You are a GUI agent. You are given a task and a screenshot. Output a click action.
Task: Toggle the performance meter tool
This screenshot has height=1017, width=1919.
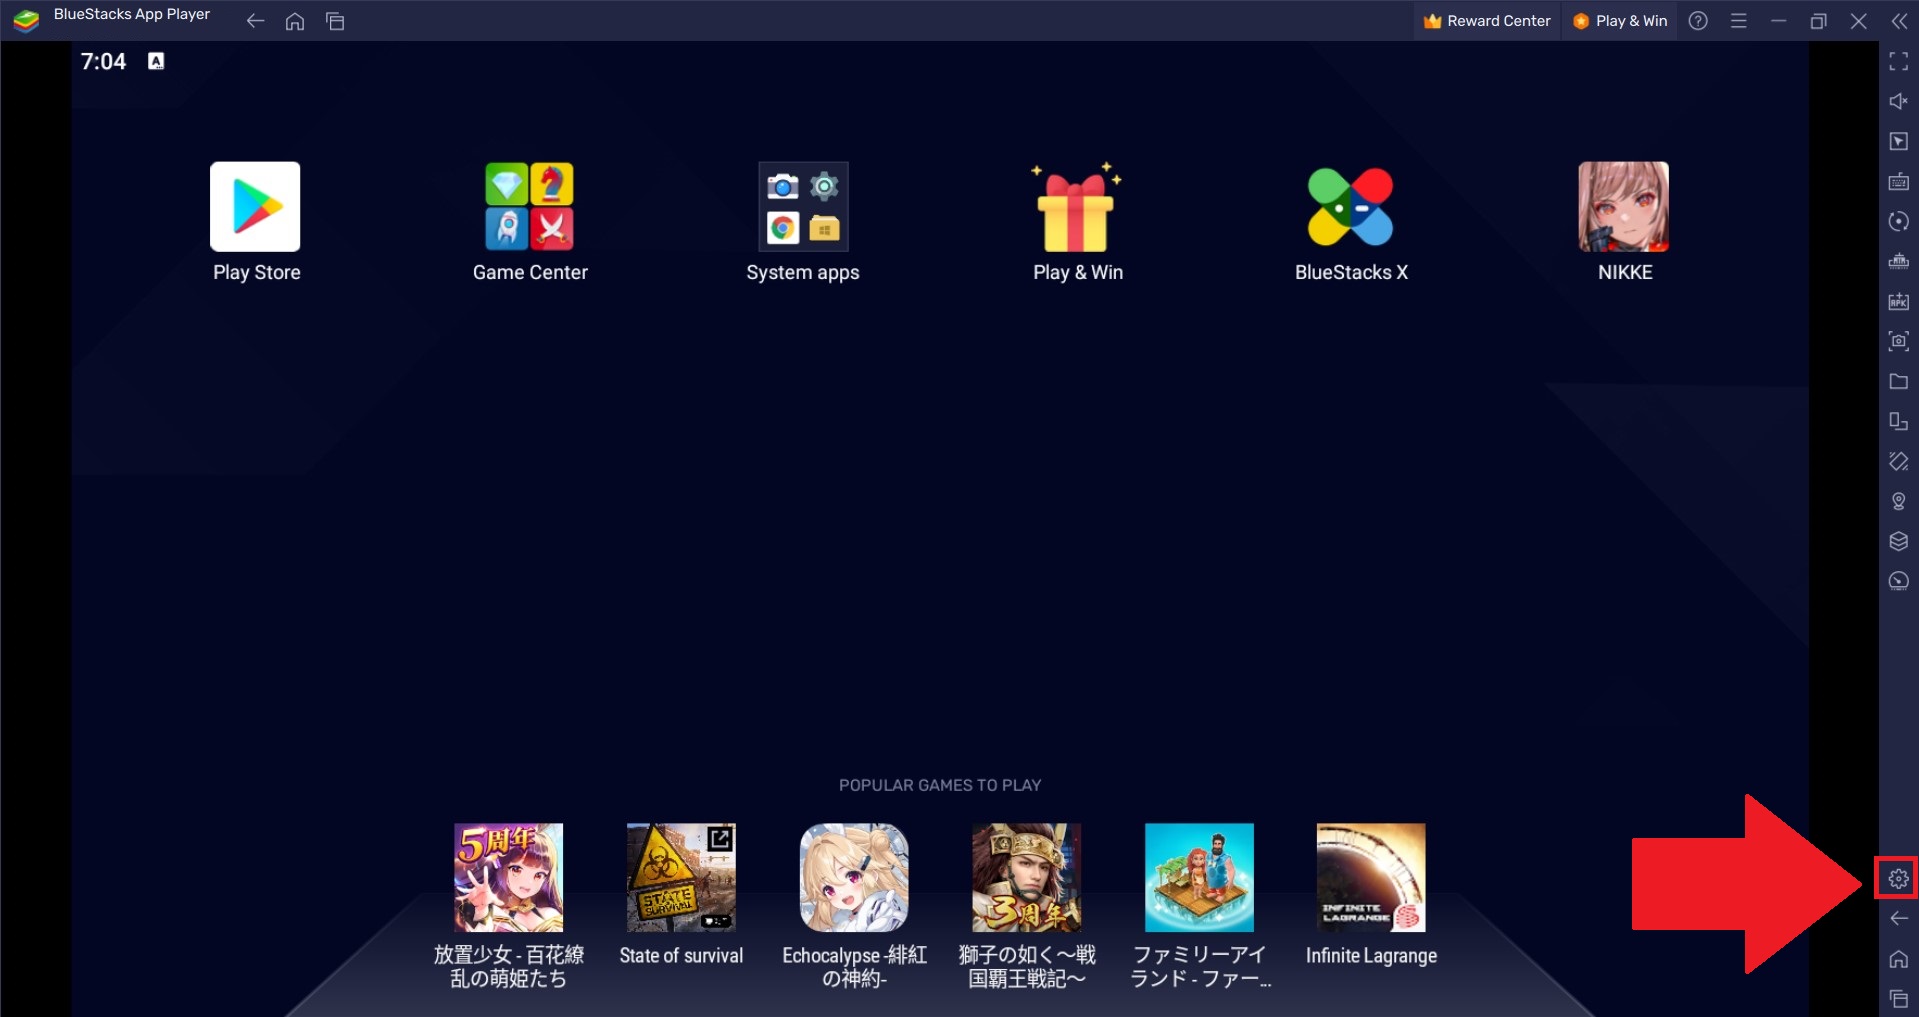coord(1897,580)
